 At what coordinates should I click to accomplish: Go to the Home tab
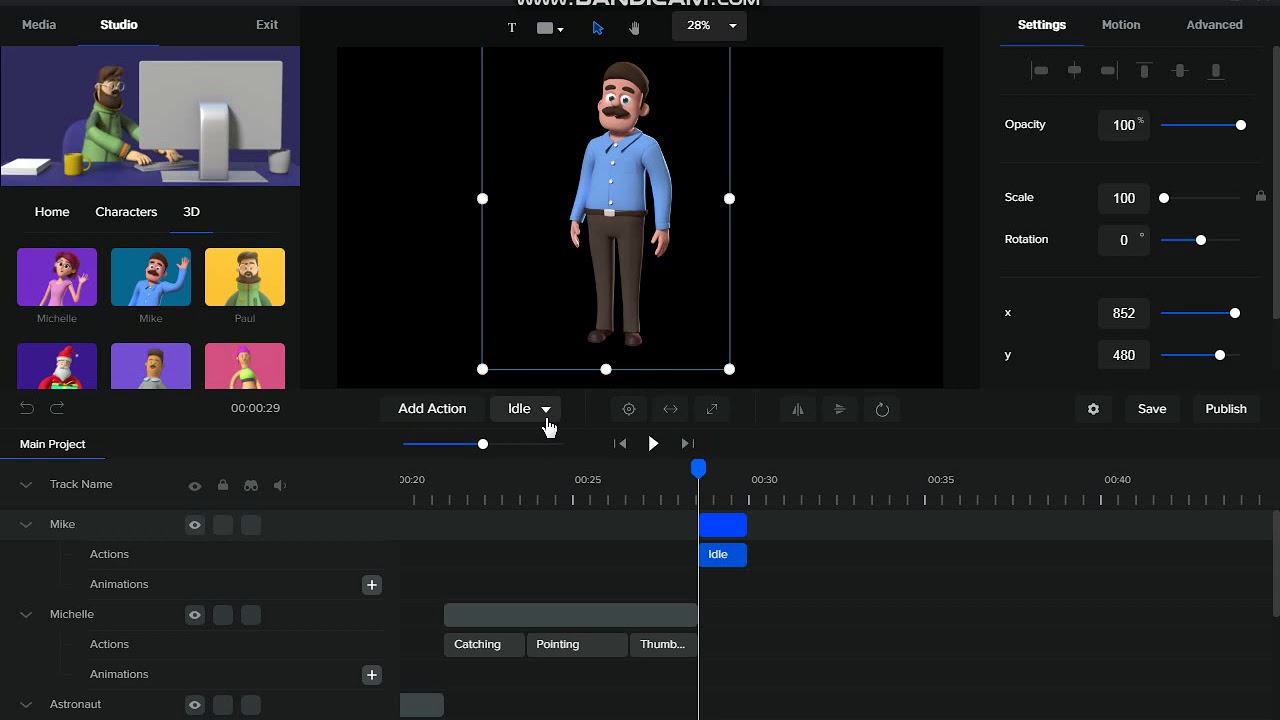click(52, 212)
